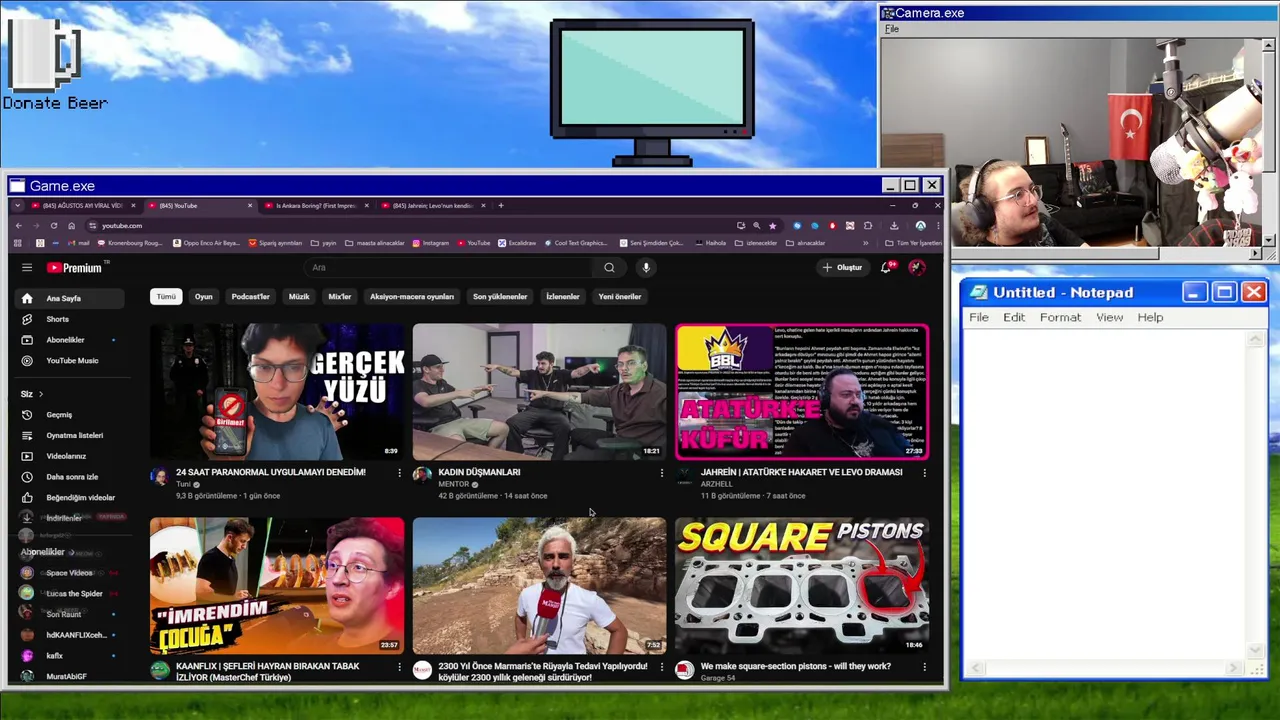
Task: Select the Son yüklenenler filter chip
Action: 500,296
